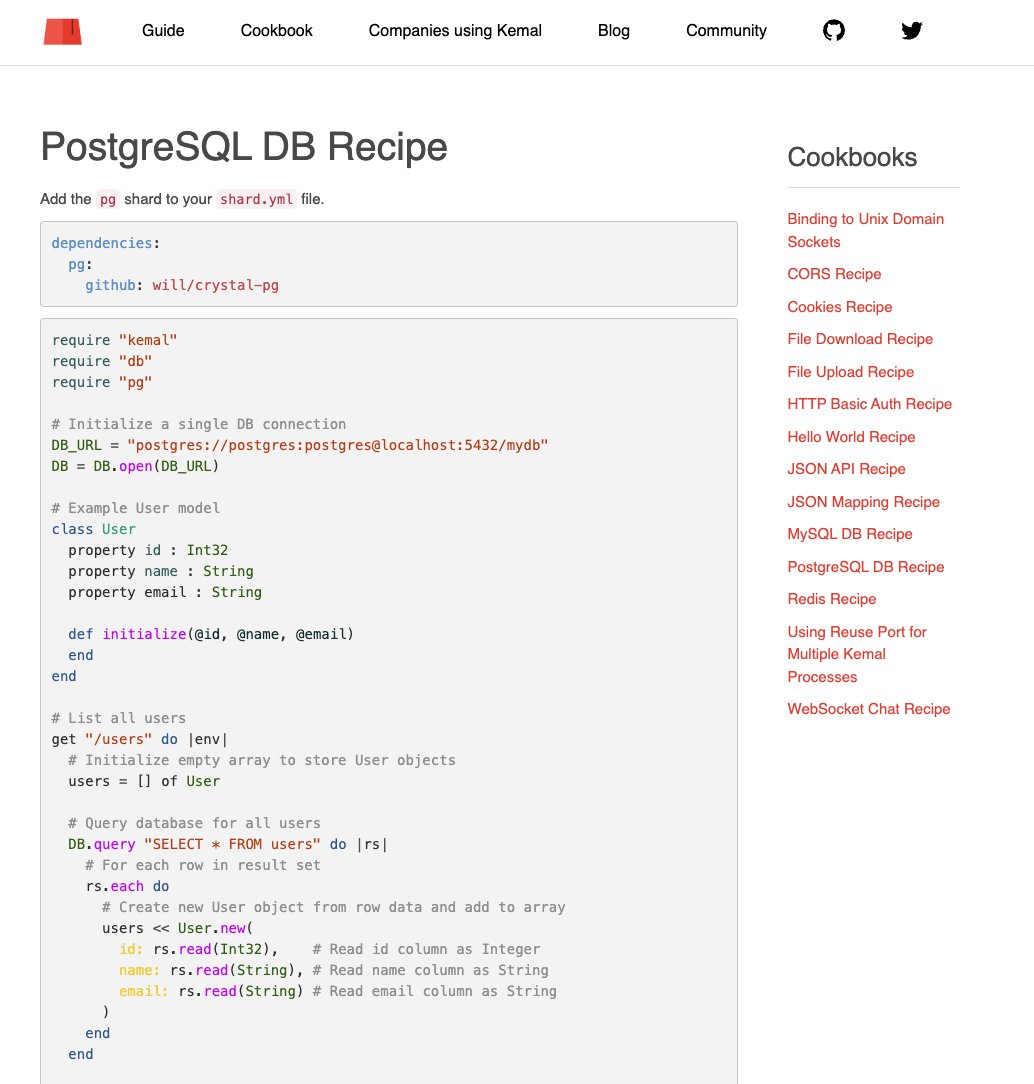Click the red Kemal logo
This screenshot has width=1034, height=1084.
[x=63, y=31]
